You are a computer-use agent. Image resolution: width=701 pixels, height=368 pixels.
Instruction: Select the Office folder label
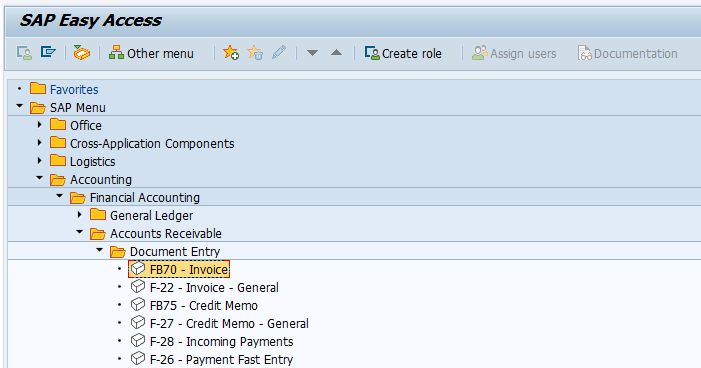86,126
